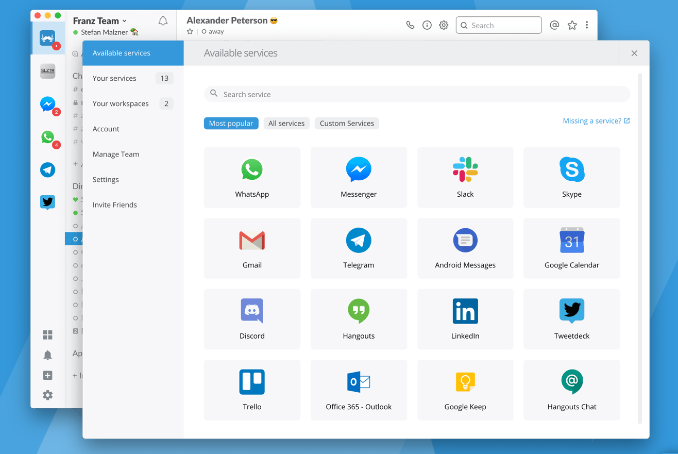Show All services filter

coord(286,123)
